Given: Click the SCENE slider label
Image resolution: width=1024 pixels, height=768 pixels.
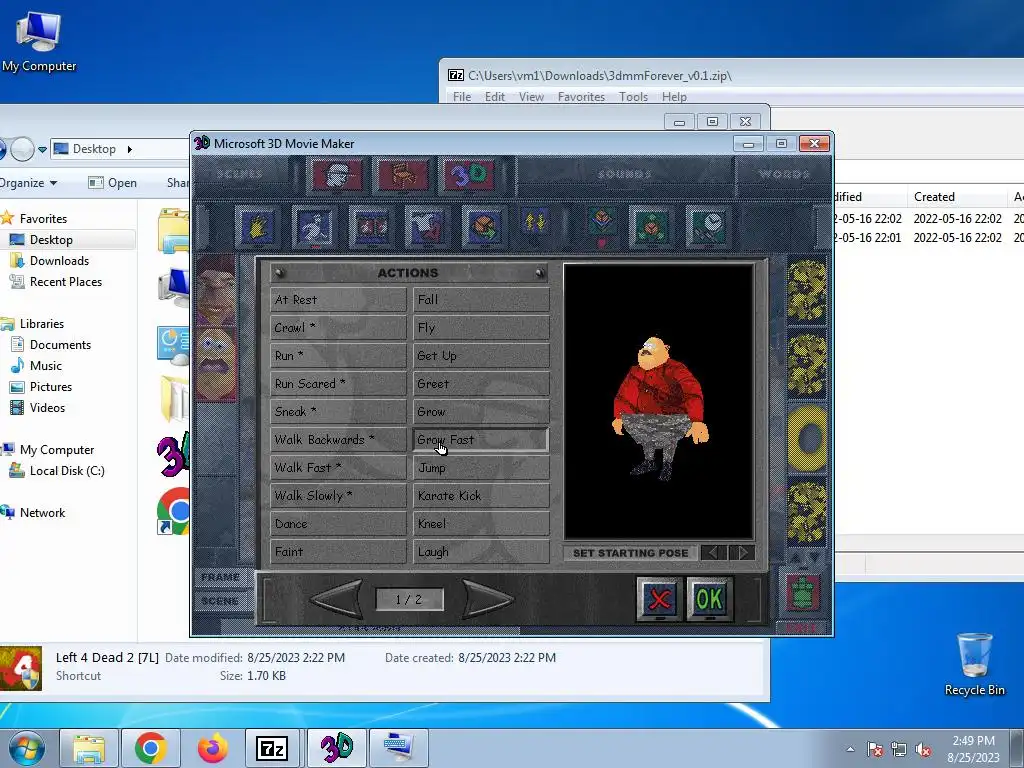Looking at the screenshot, I should pos(221,601).
